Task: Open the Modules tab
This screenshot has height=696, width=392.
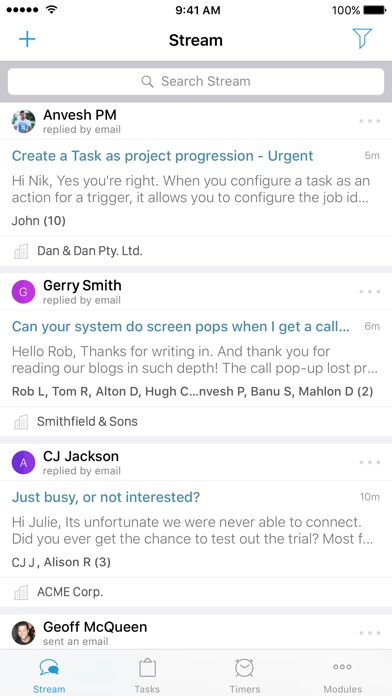Action: (x=342, y=676)
